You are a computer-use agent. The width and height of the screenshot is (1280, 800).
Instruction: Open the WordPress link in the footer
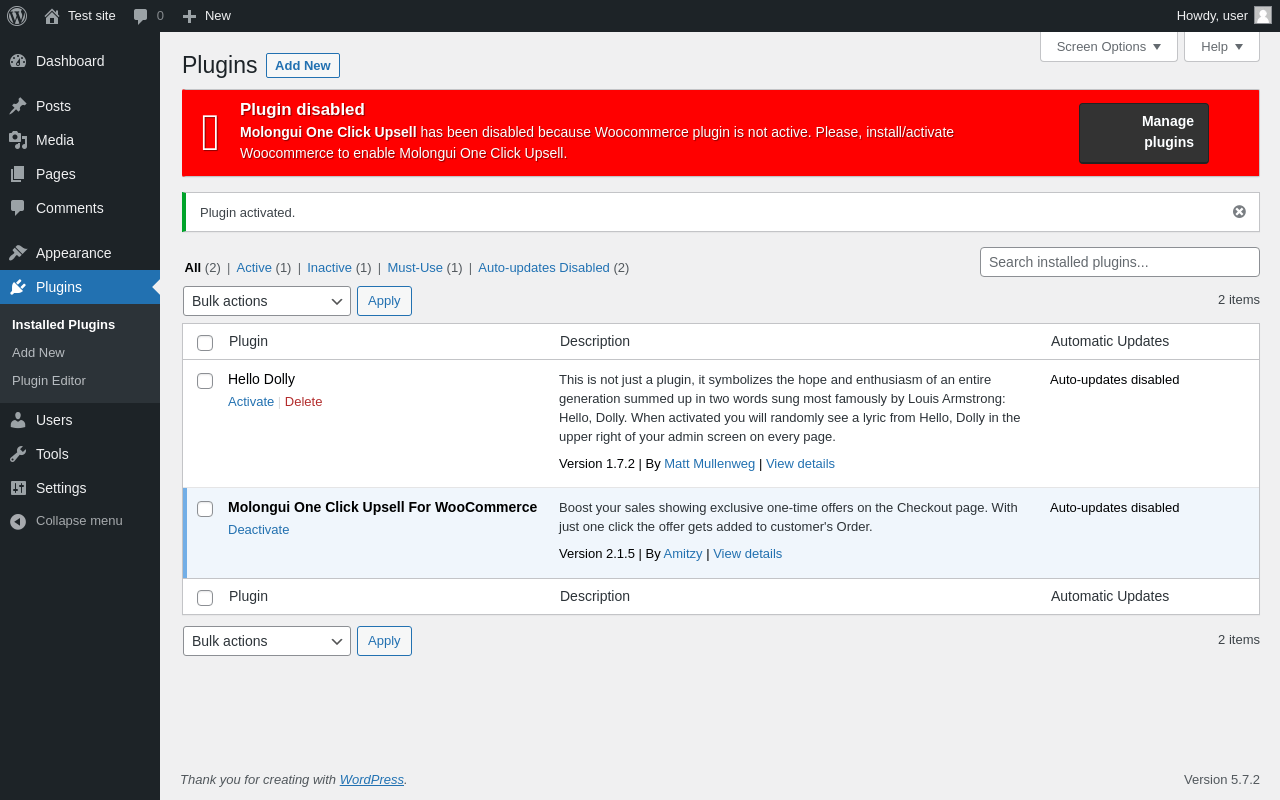(x=372, y=780)
